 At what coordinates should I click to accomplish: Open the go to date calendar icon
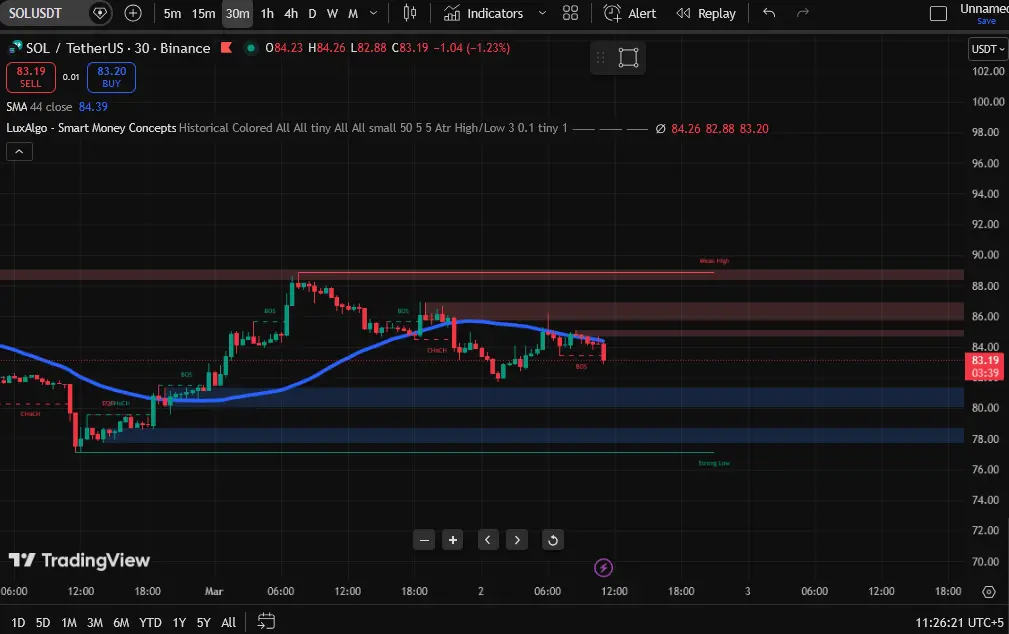(x=266, y=622)
